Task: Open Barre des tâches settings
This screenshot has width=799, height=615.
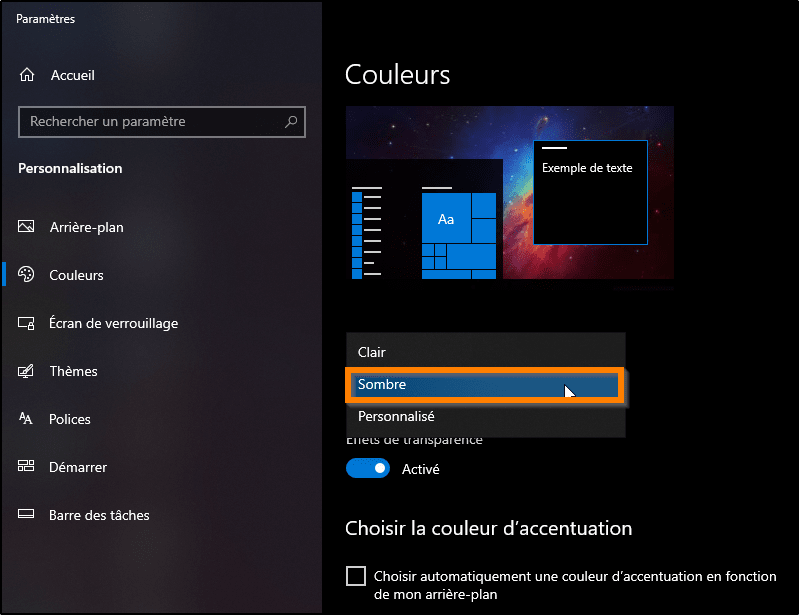Action: [x=99, y=515]
